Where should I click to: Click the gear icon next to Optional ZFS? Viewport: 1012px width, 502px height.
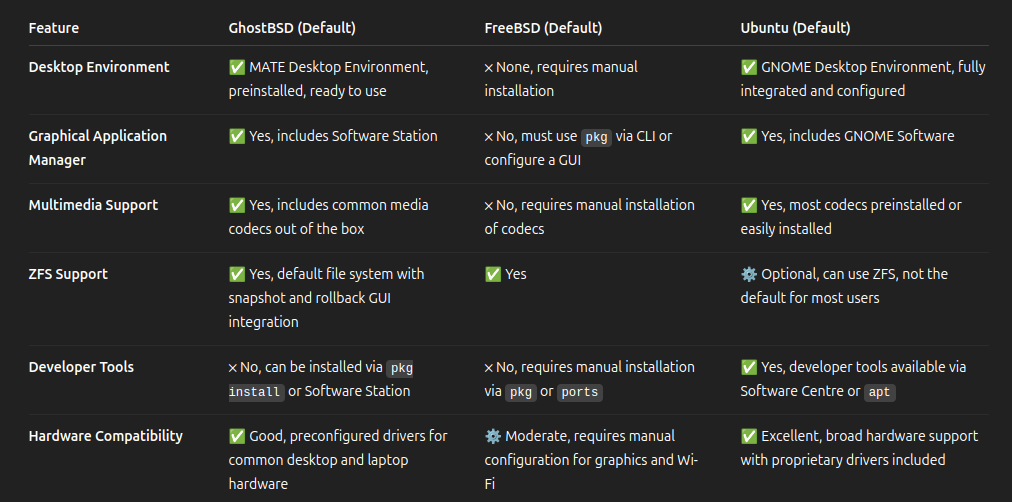[x=749, y=274]
